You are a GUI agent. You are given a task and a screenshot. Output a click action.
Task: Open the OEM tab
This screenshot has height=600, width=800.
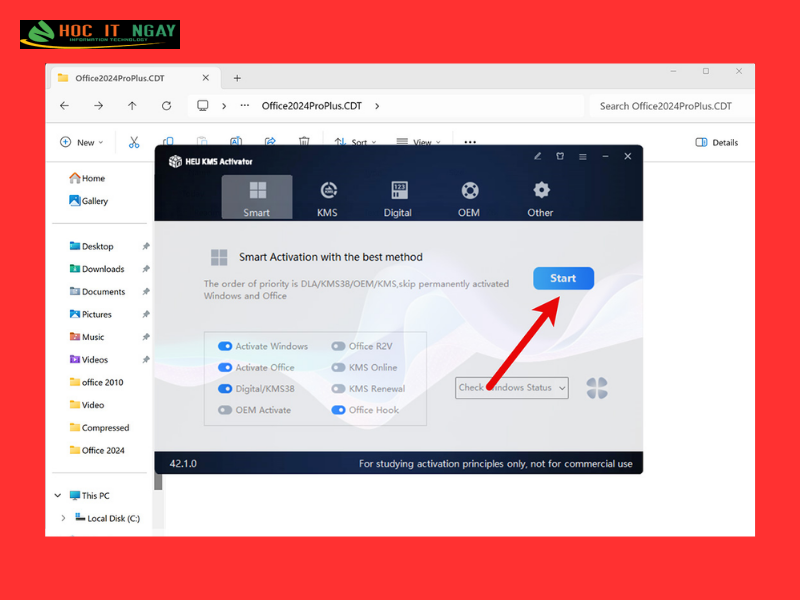(469, 197)
